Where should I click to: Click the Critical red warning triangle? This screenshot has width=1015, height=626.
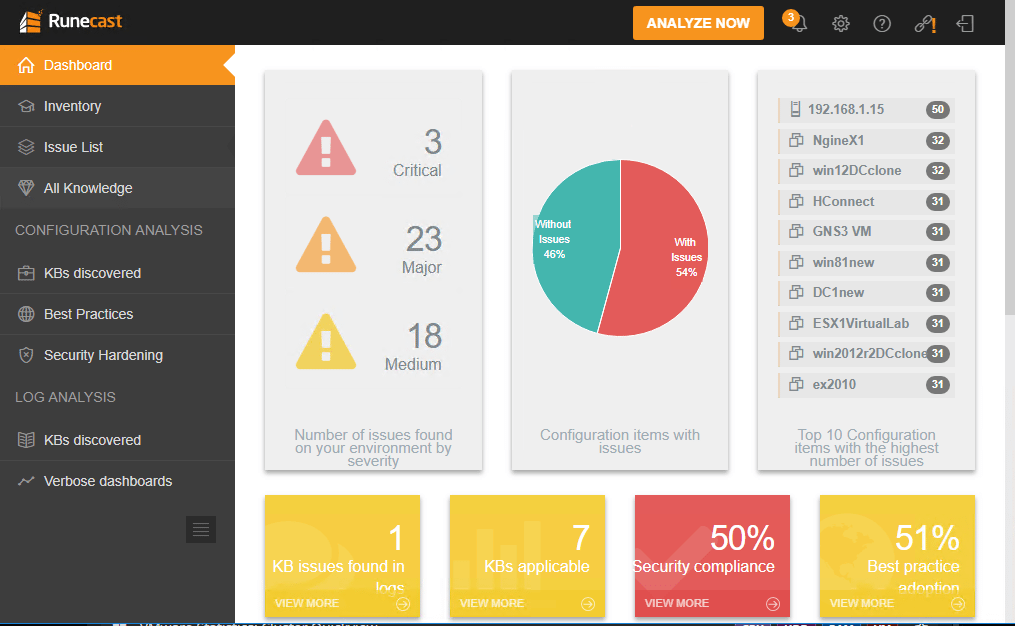click(326, 148)
